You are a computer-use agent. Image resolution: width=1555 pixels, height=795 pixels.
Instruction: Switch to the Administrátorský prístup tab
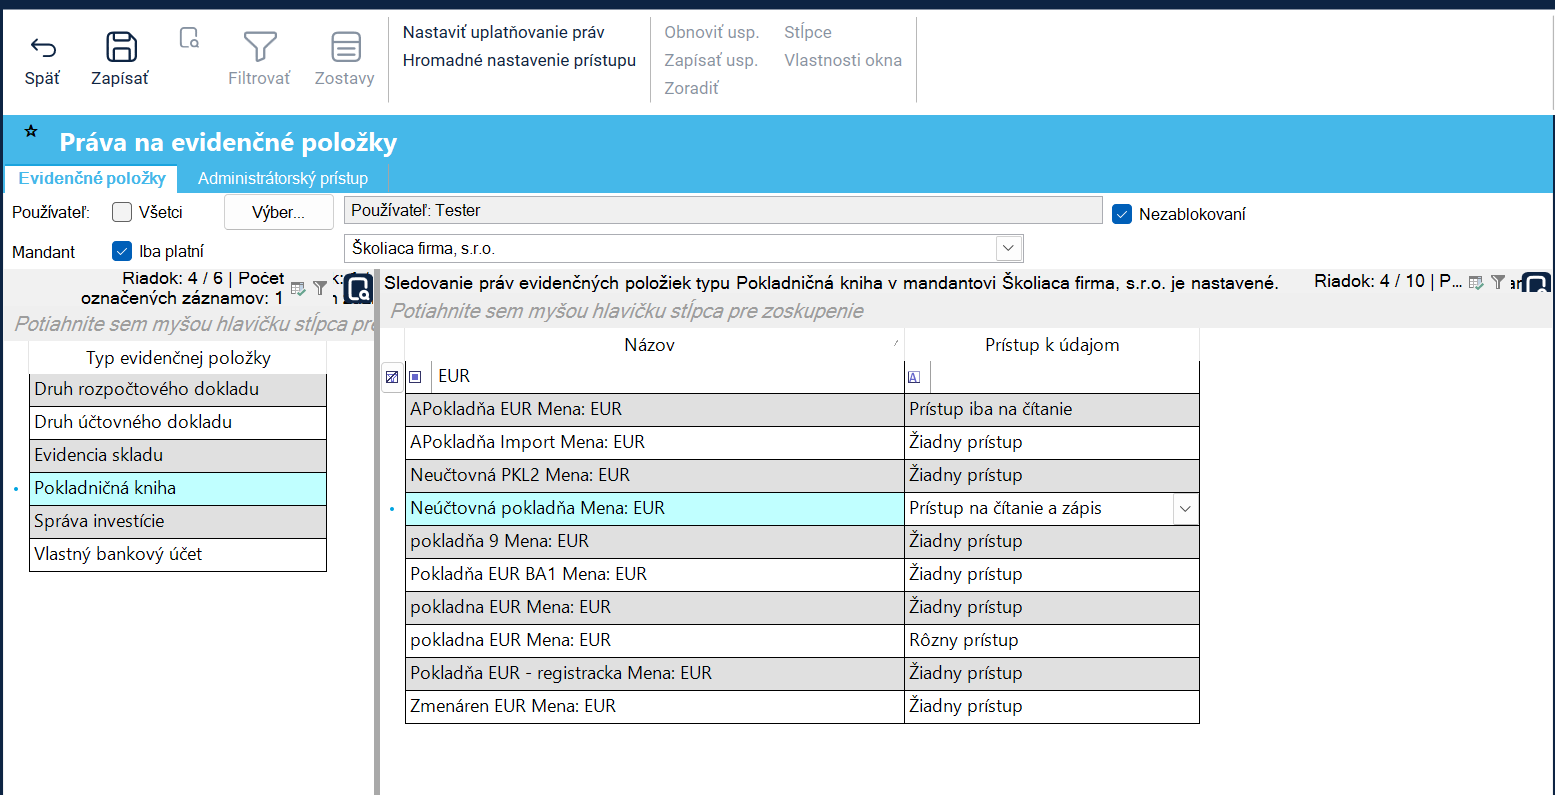tap(283, 178)
